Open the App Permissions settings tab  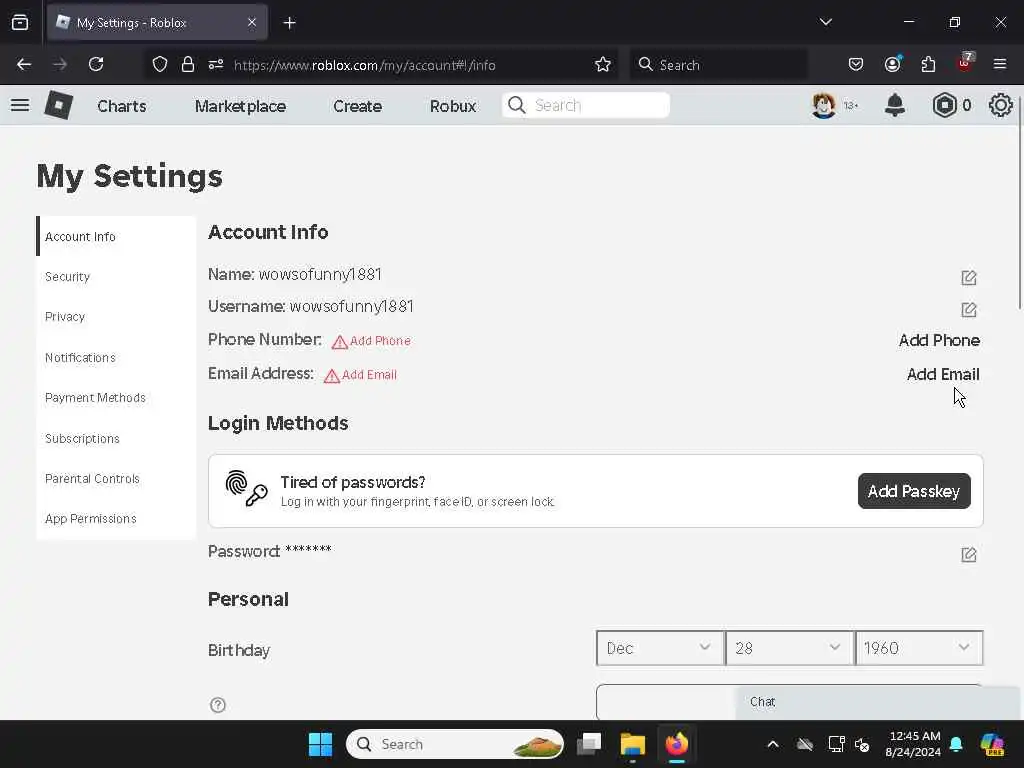(x=116, y=519)
